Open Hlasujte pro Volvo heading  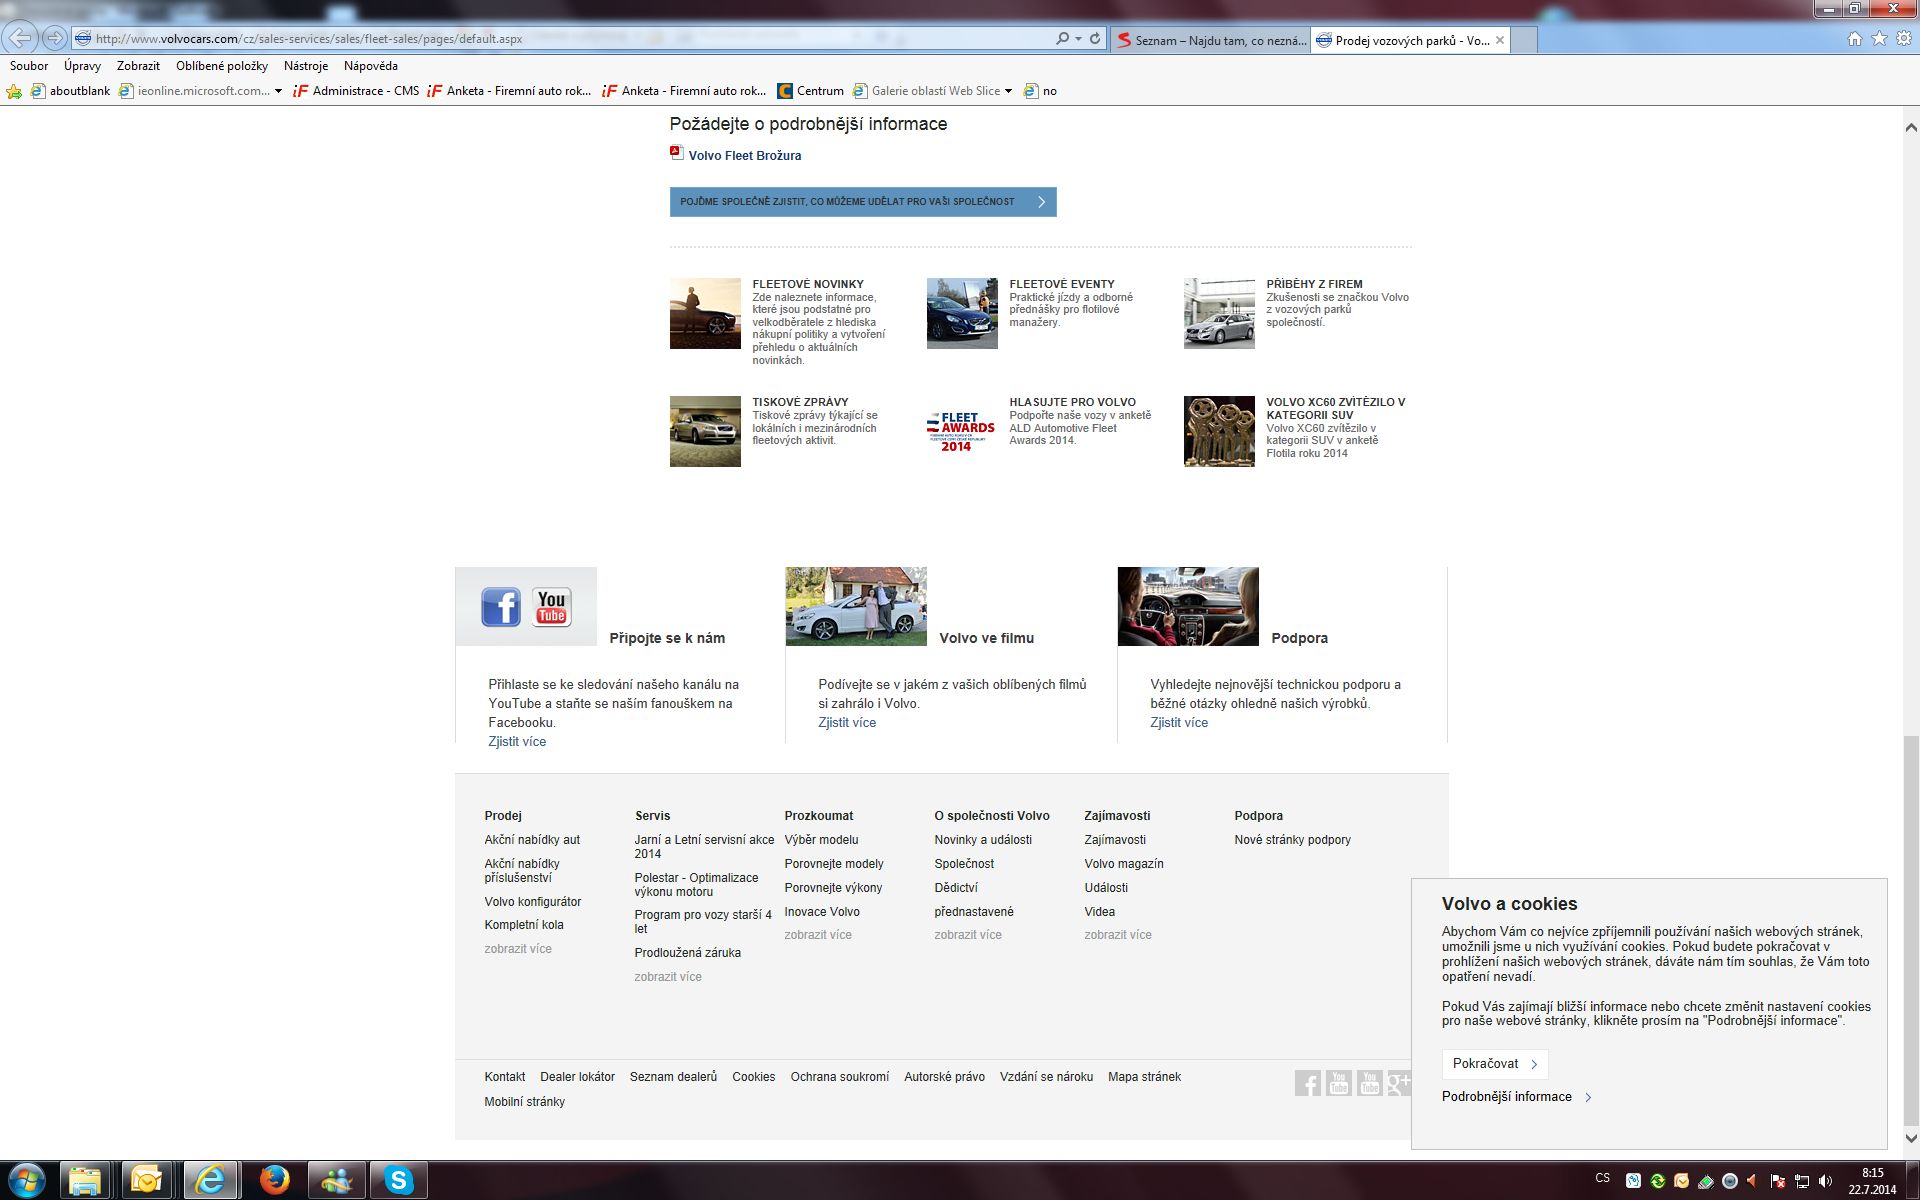pos(1072,402)
